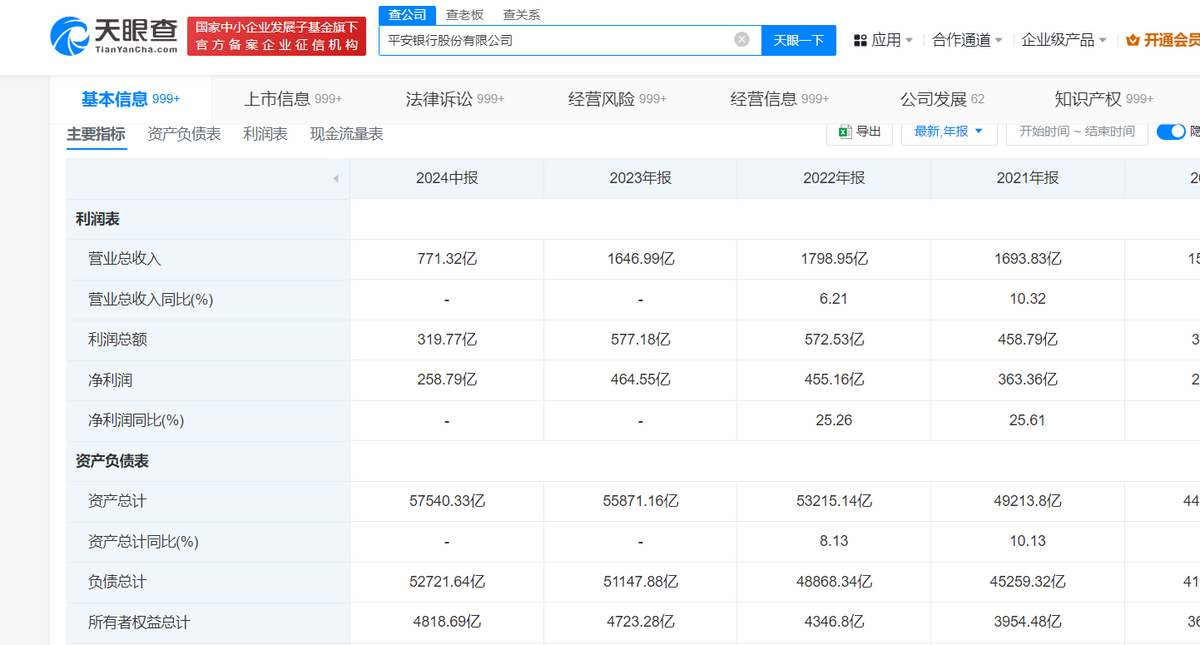Click the 48868.34亿 liabilities cell

834,581
